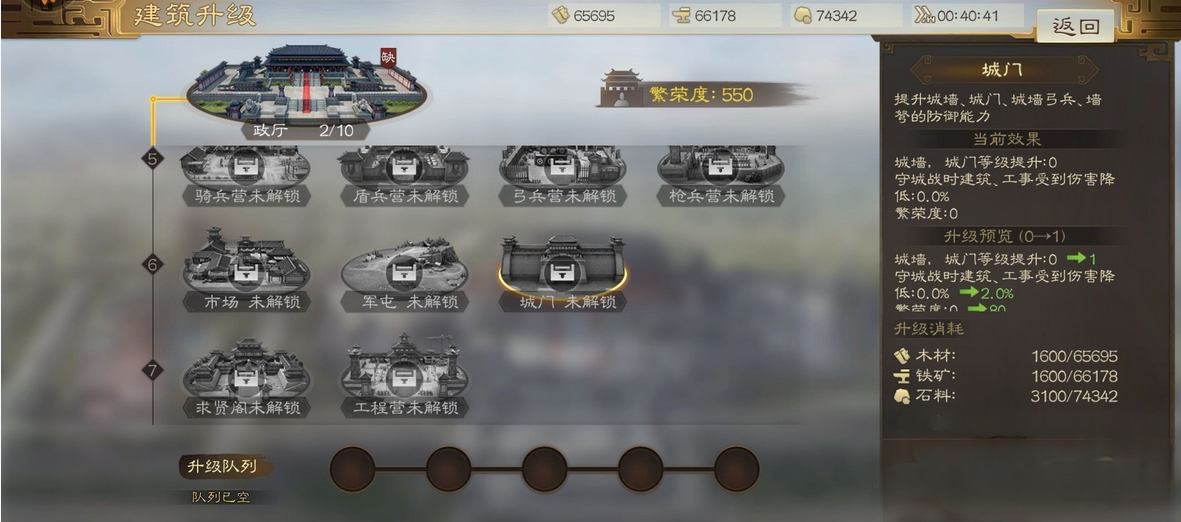Select the locked 盾兵营 shield camp
This screenshot has width=1181, height=522.
pos(404,176)
